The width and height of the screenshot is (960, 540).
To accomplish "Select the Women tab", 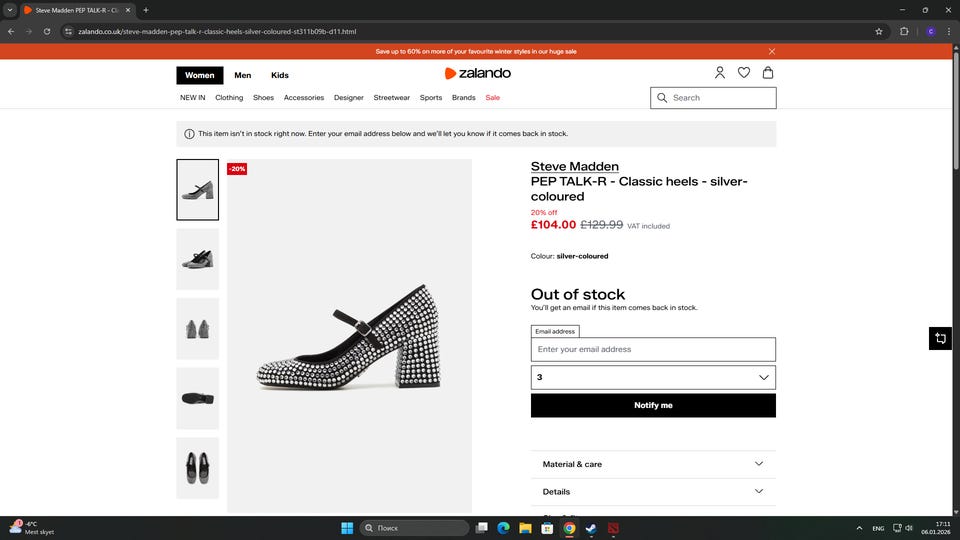I will point(200,75).
